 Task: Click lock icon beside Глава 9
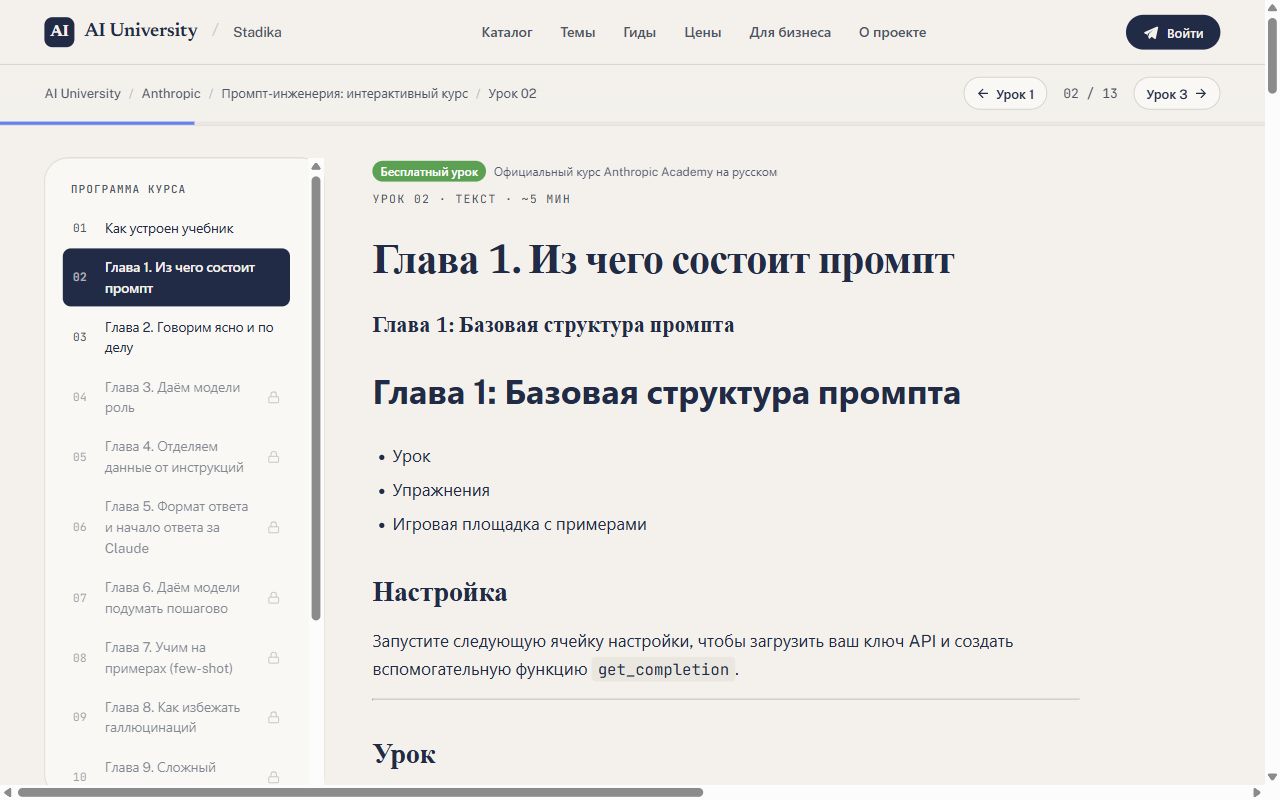[x=274, y=777]
